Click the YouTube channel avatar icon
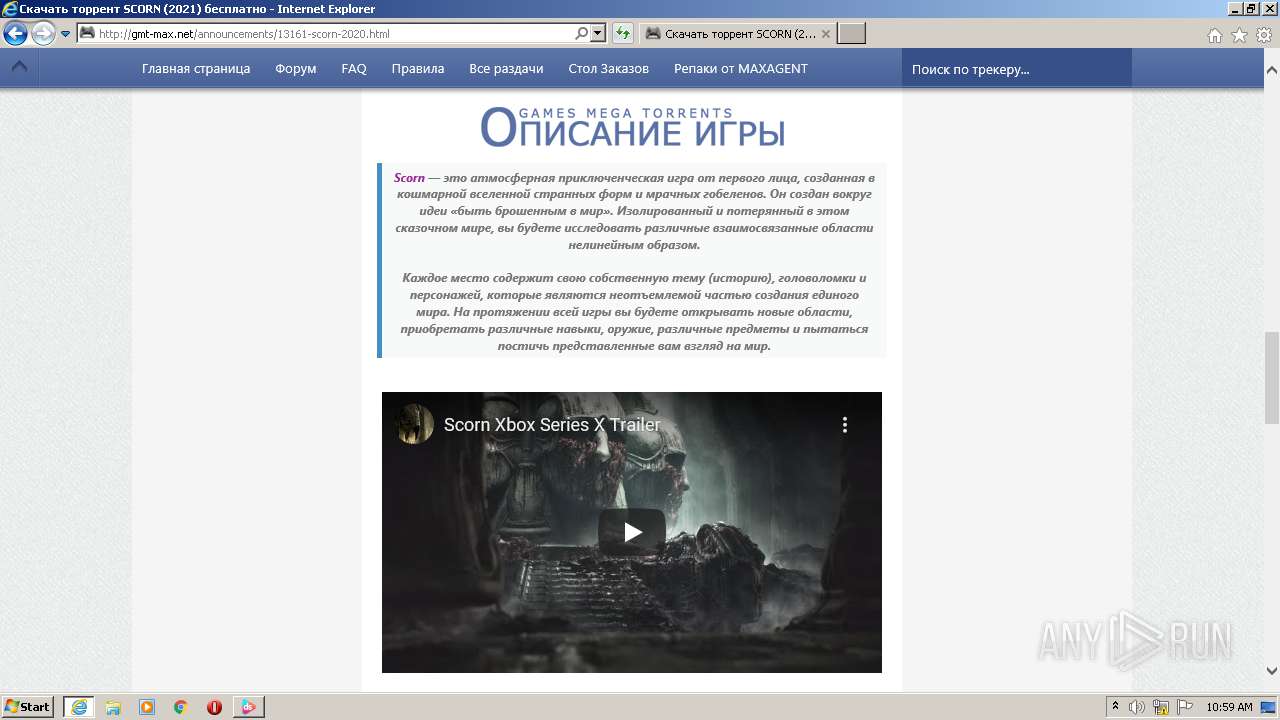 click(x=414, y=425)
